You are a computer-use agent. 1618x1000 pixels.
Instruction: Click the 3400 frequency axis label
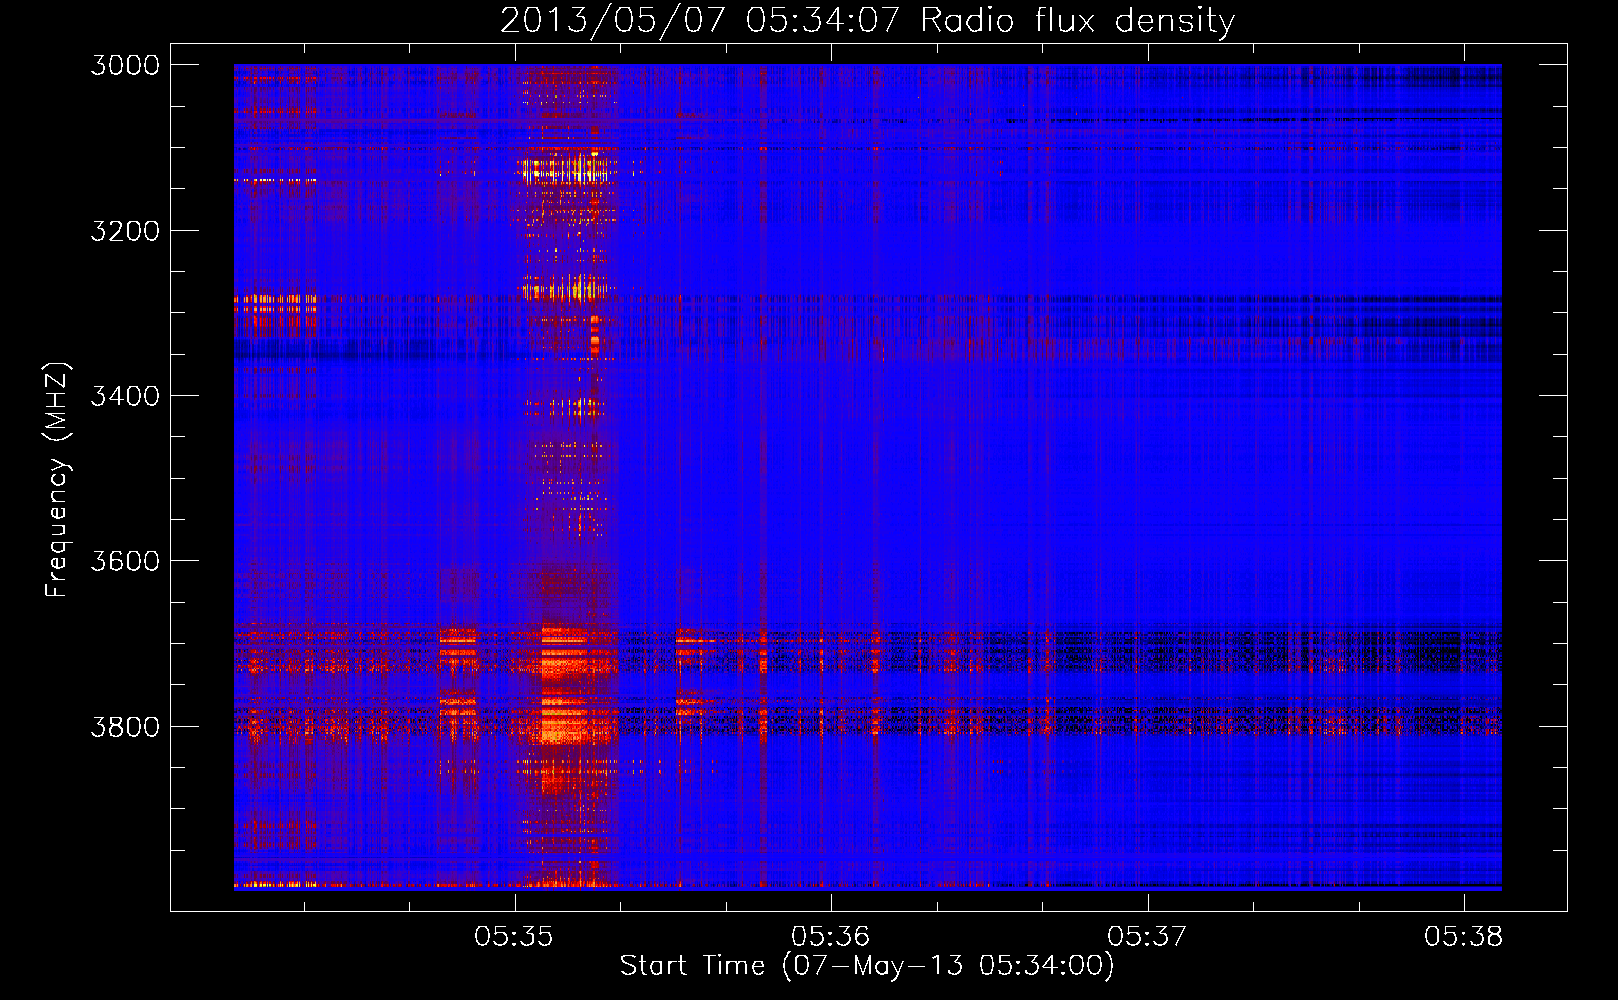click(x=125, y=396)
